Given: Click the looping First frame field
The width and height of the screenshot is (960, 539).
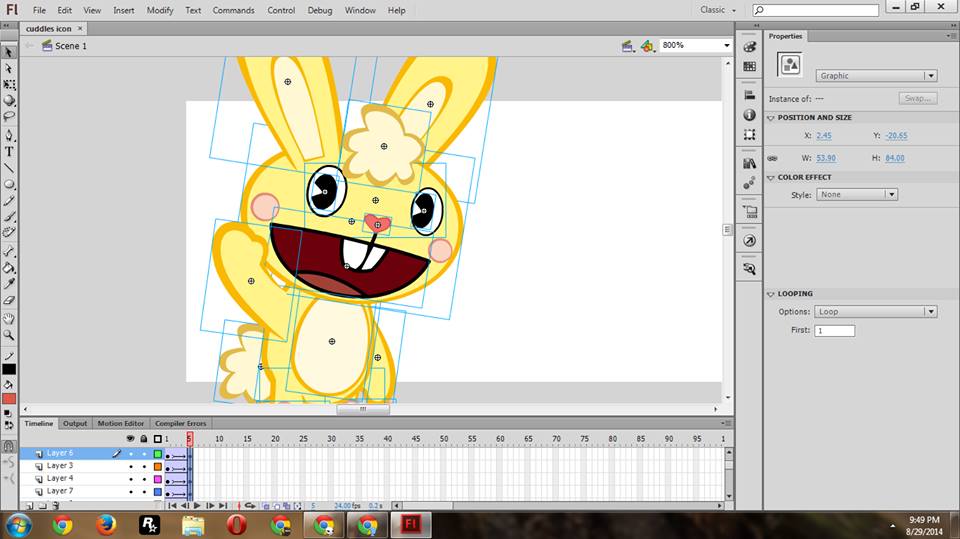Looking at the screenshot, I should click(x=835, y=330).
